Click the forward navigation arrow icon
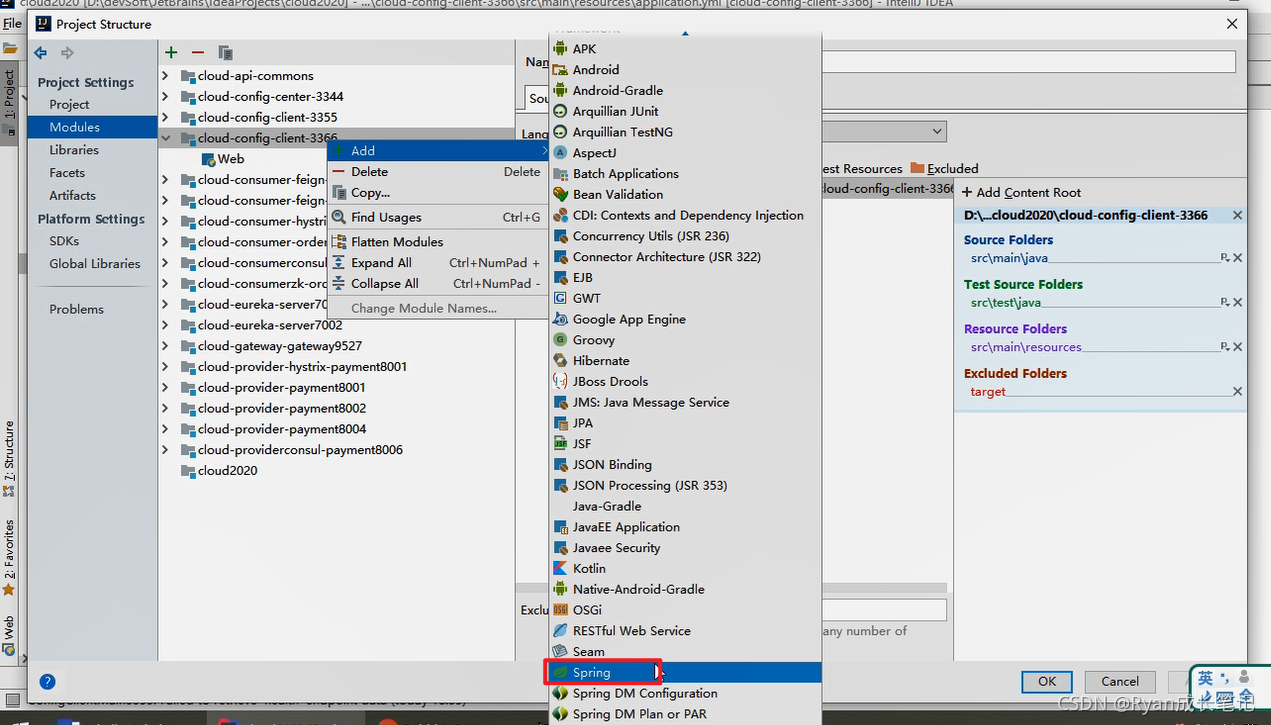The image size is (1271, 725). point(67,52)
